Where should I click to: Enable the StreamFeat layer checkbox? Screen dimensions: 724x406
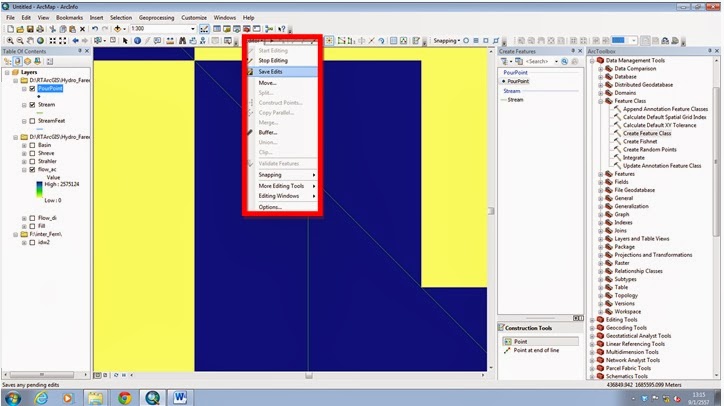click(32, 121)
